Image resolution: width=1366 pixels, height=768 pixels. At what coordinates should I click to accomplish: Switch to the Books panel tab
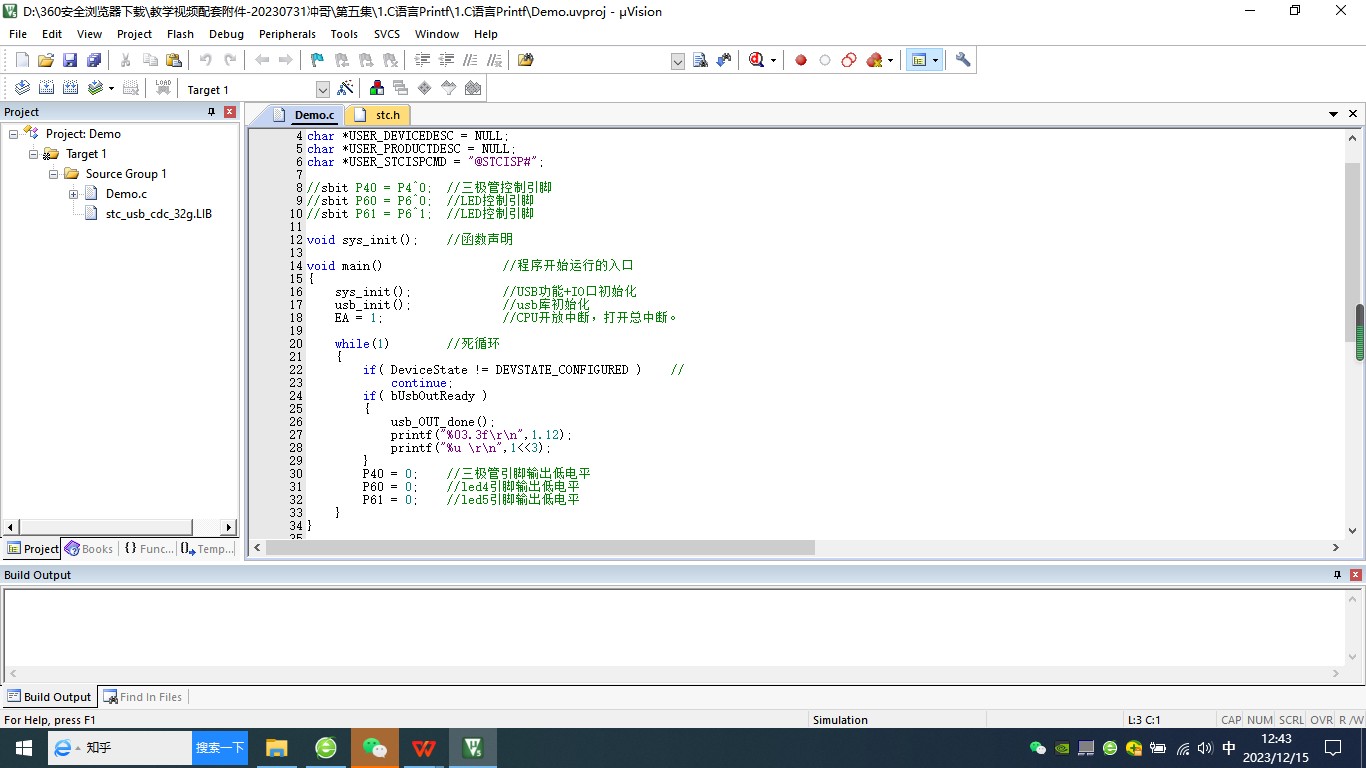89,549
